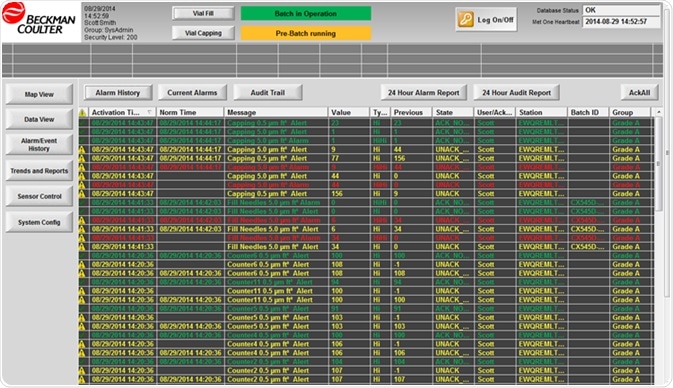Viewport: 673px width, 388px height.
Task: Click the sort arrow in Activation Time header
Action: tap(149, 112)
